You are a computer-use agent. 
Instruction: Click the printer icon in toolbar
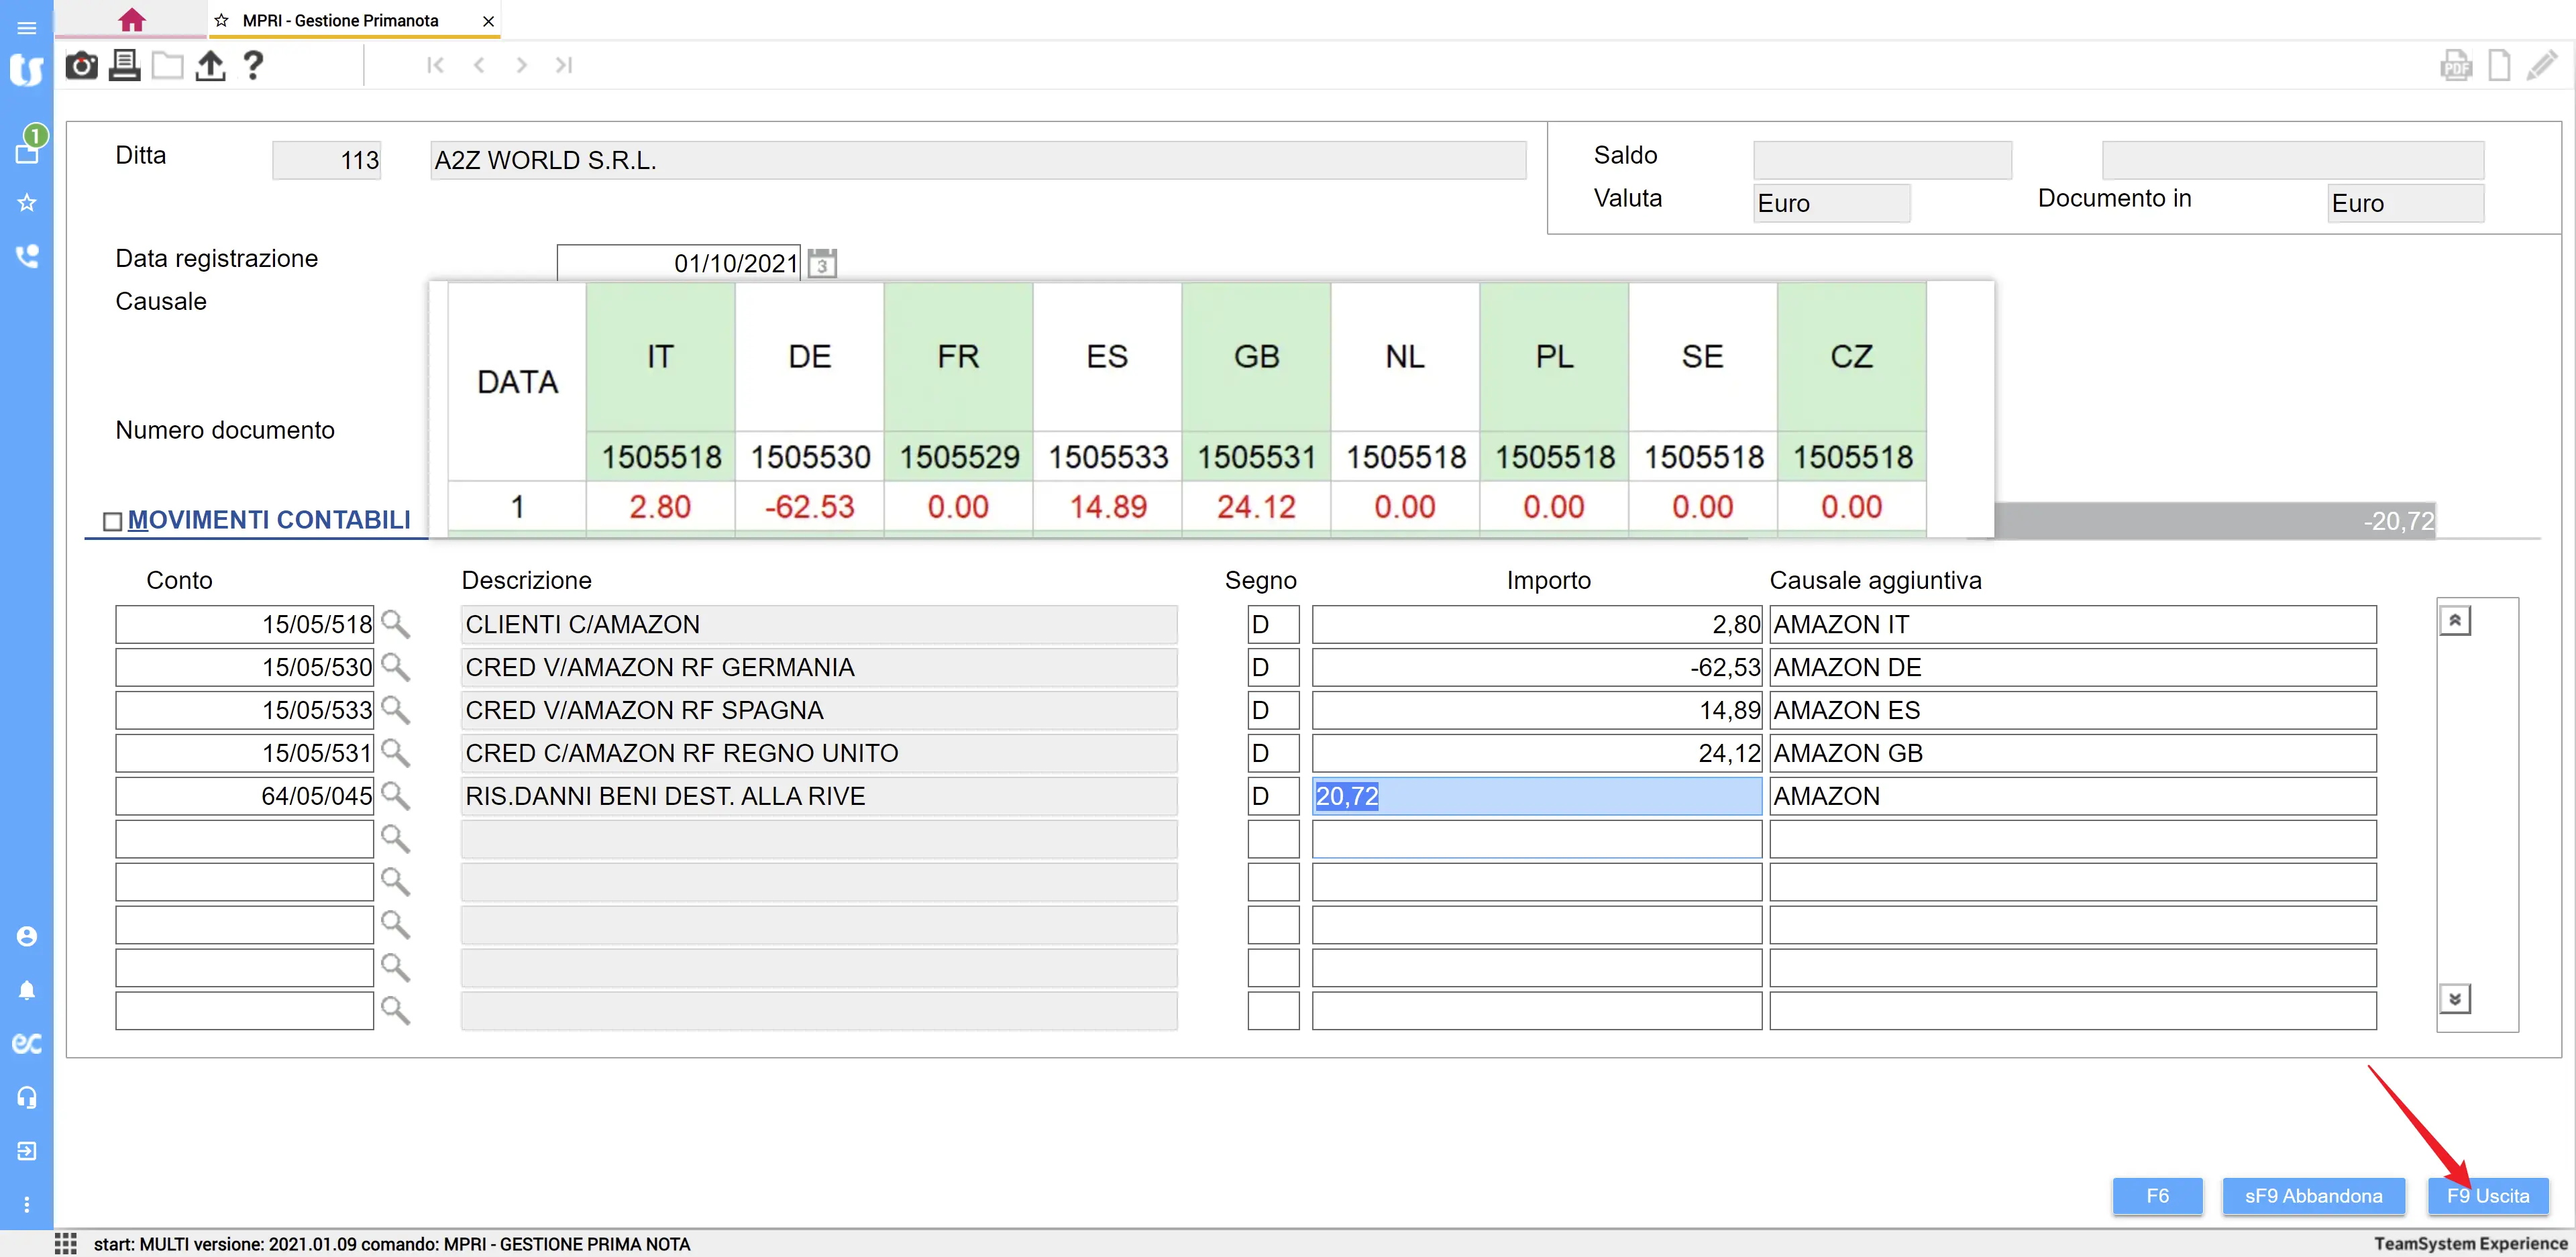point(124,66)
